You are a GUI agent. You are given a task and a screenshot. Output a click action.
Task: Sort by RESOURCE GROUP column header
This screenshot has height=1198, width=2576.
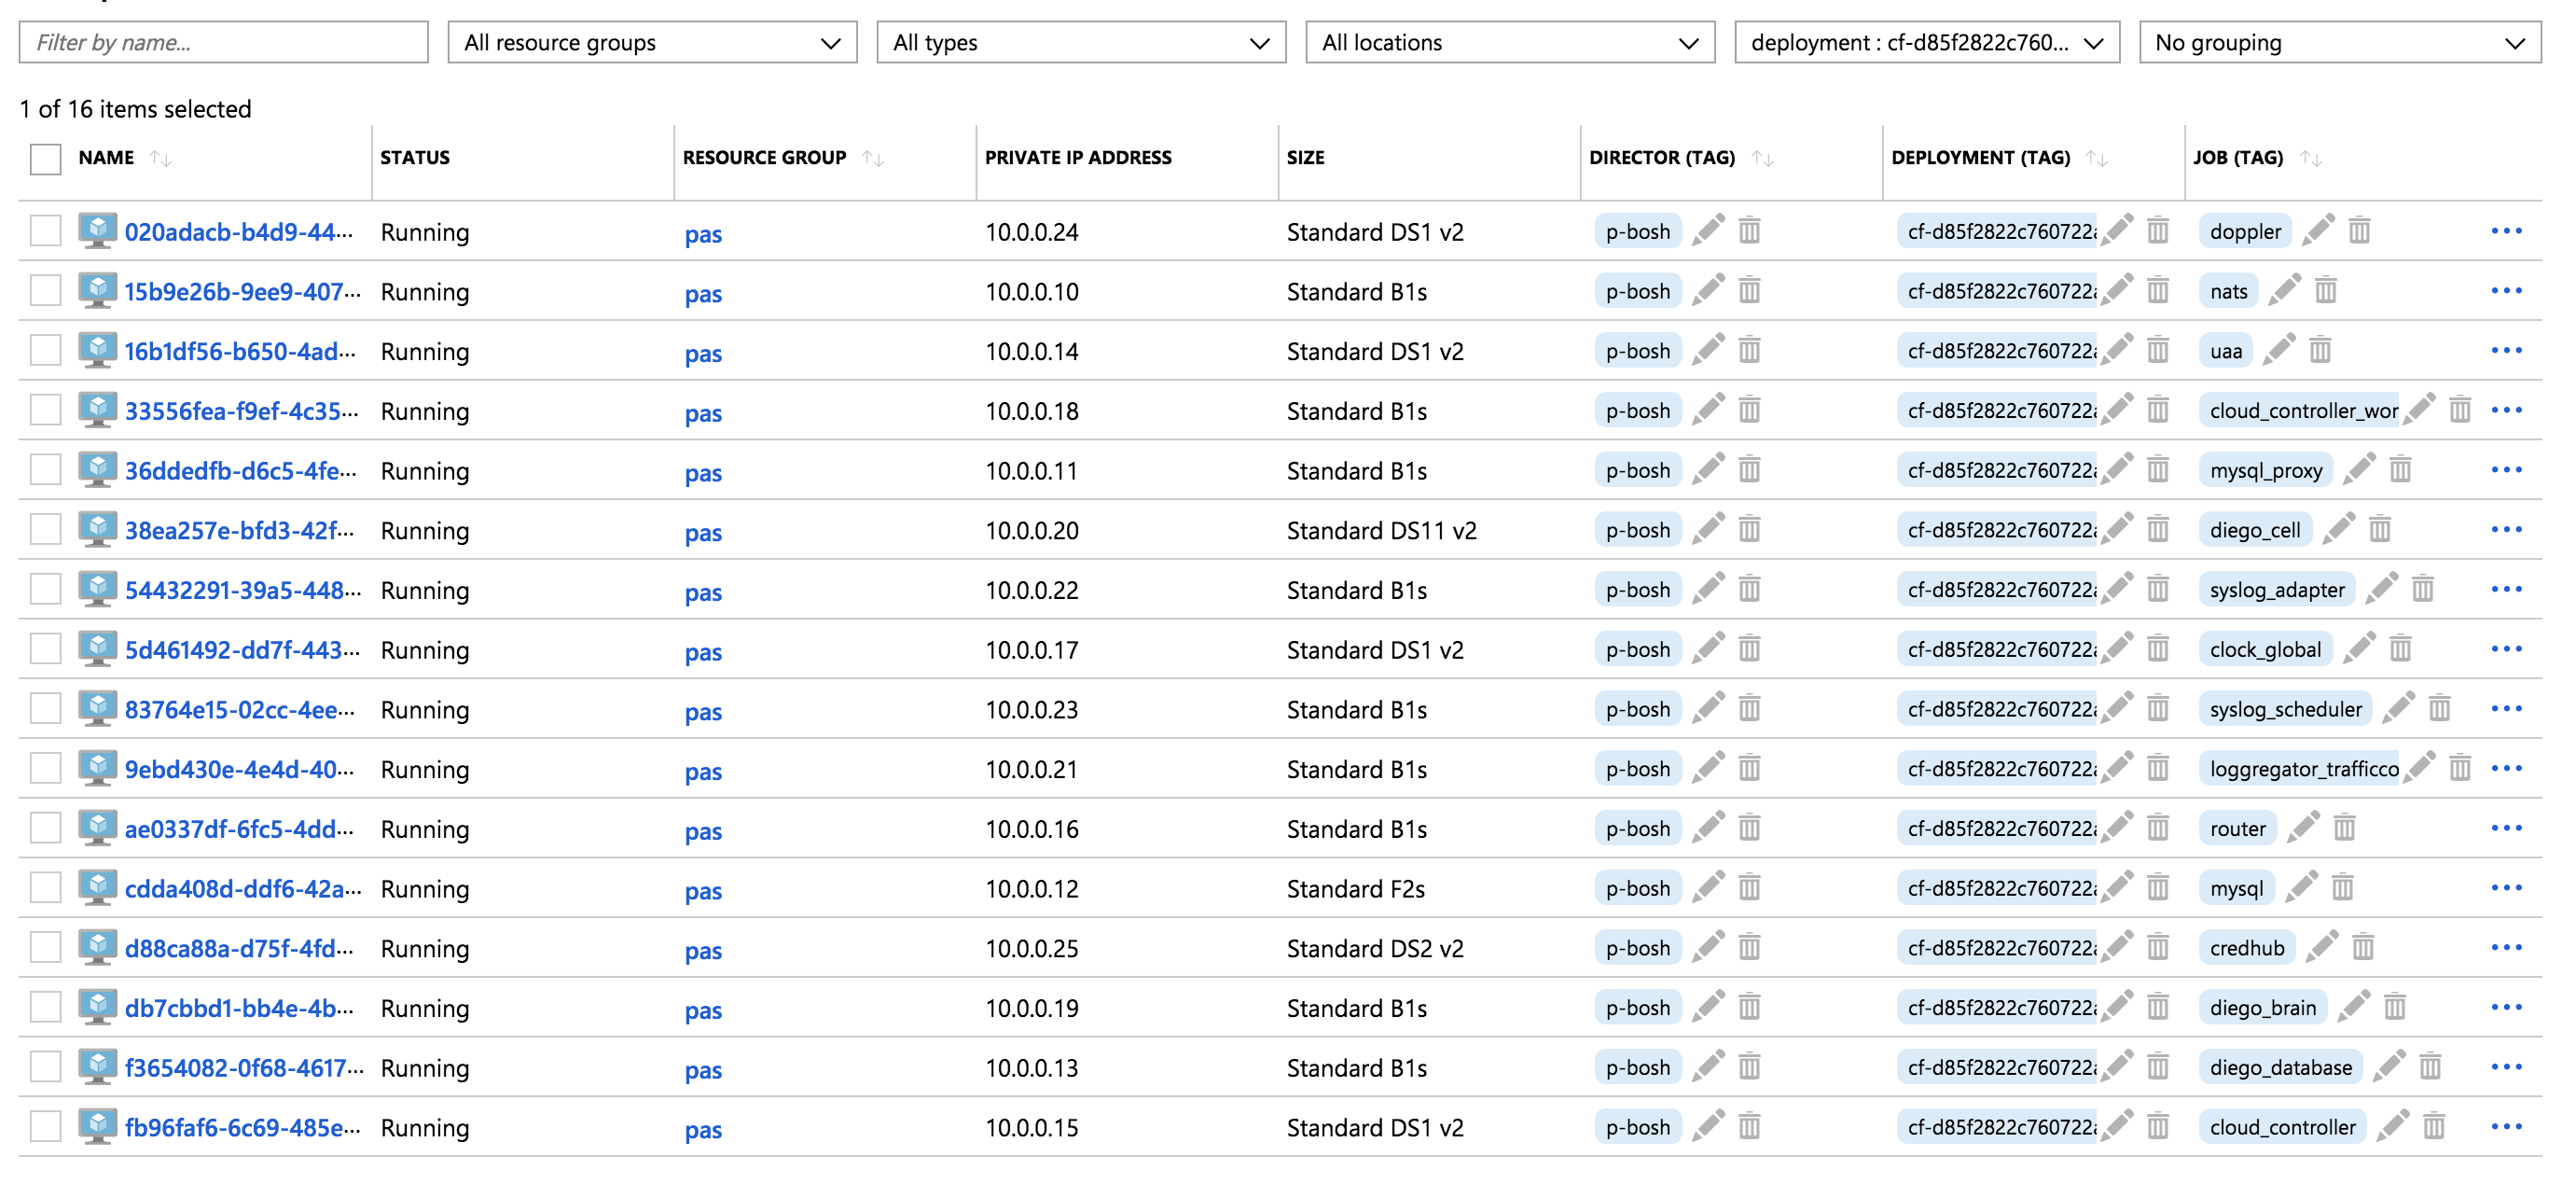click(x=765, y=158)
